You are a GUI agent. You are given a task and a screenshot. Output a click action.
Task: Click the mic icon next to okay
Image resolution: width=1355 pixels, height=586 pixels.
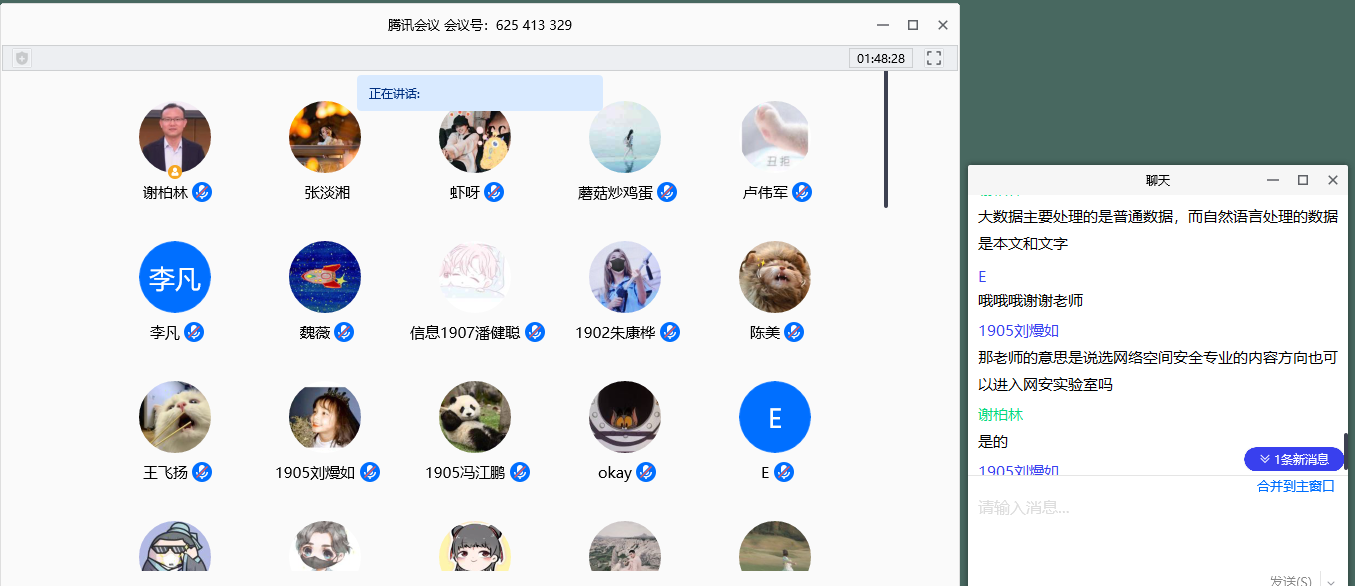coord(646,472)
